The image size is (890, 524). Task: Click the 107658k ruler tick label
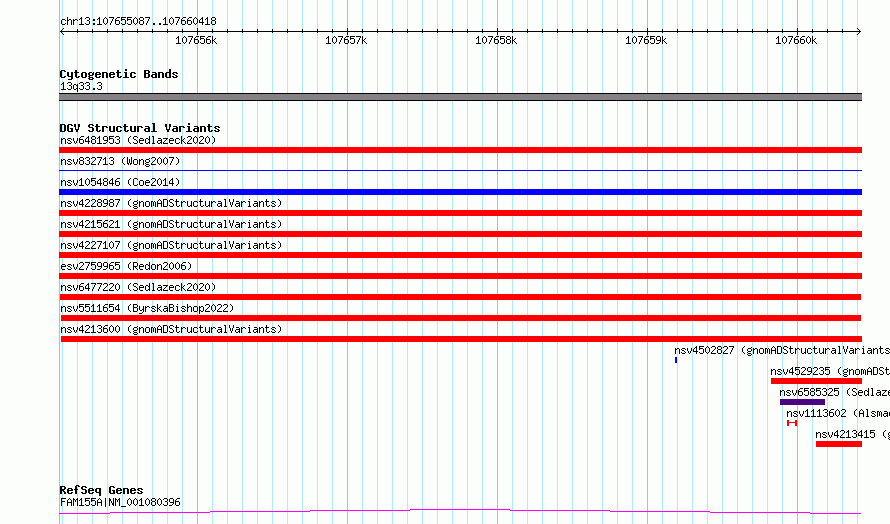click(x=496, y=40)
